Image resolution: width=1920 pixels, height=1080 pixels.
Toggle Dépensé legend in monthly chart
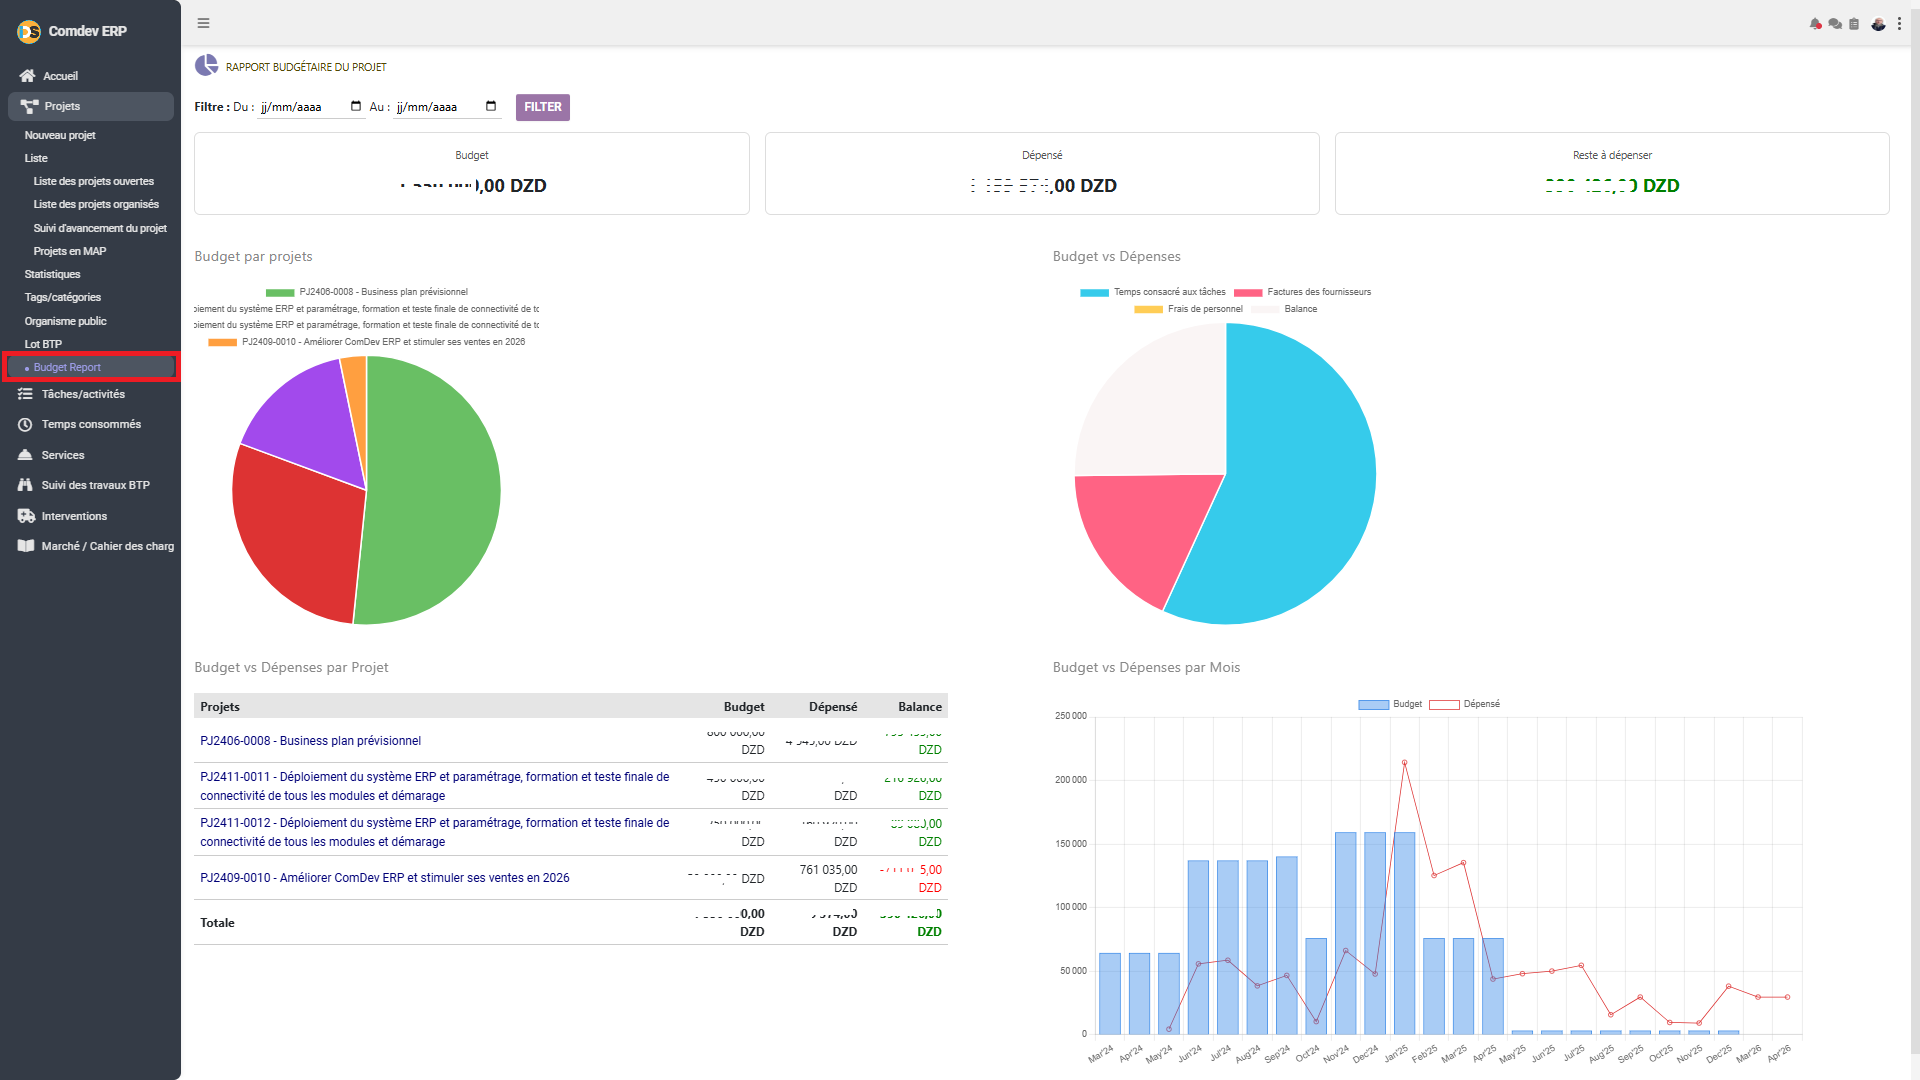(x=1465, y=704)
